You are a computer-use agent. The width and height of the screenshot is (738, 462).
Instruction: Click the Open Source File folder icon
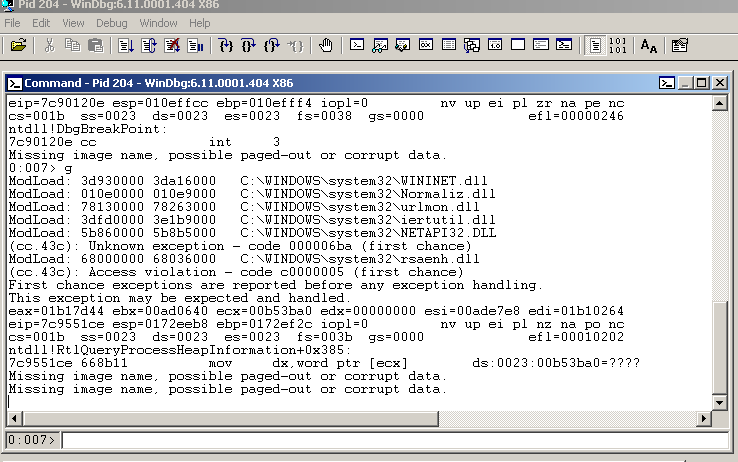click(18, 45)
